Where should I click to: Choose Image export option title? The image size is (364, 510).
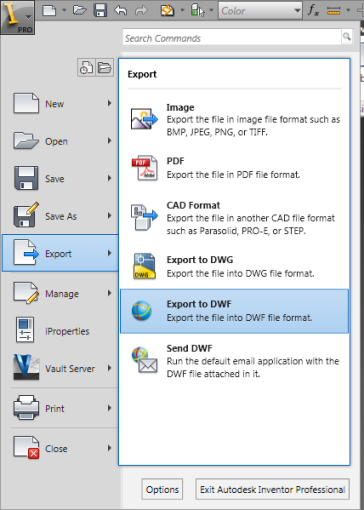point(180,107)
